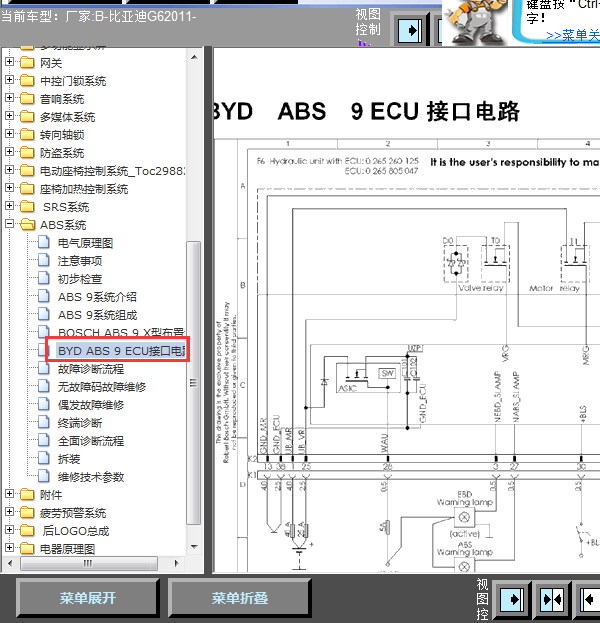Open the 终端诊断 document
The height and width of the screenshot is (623, 600).
click(x=80, y=423)
